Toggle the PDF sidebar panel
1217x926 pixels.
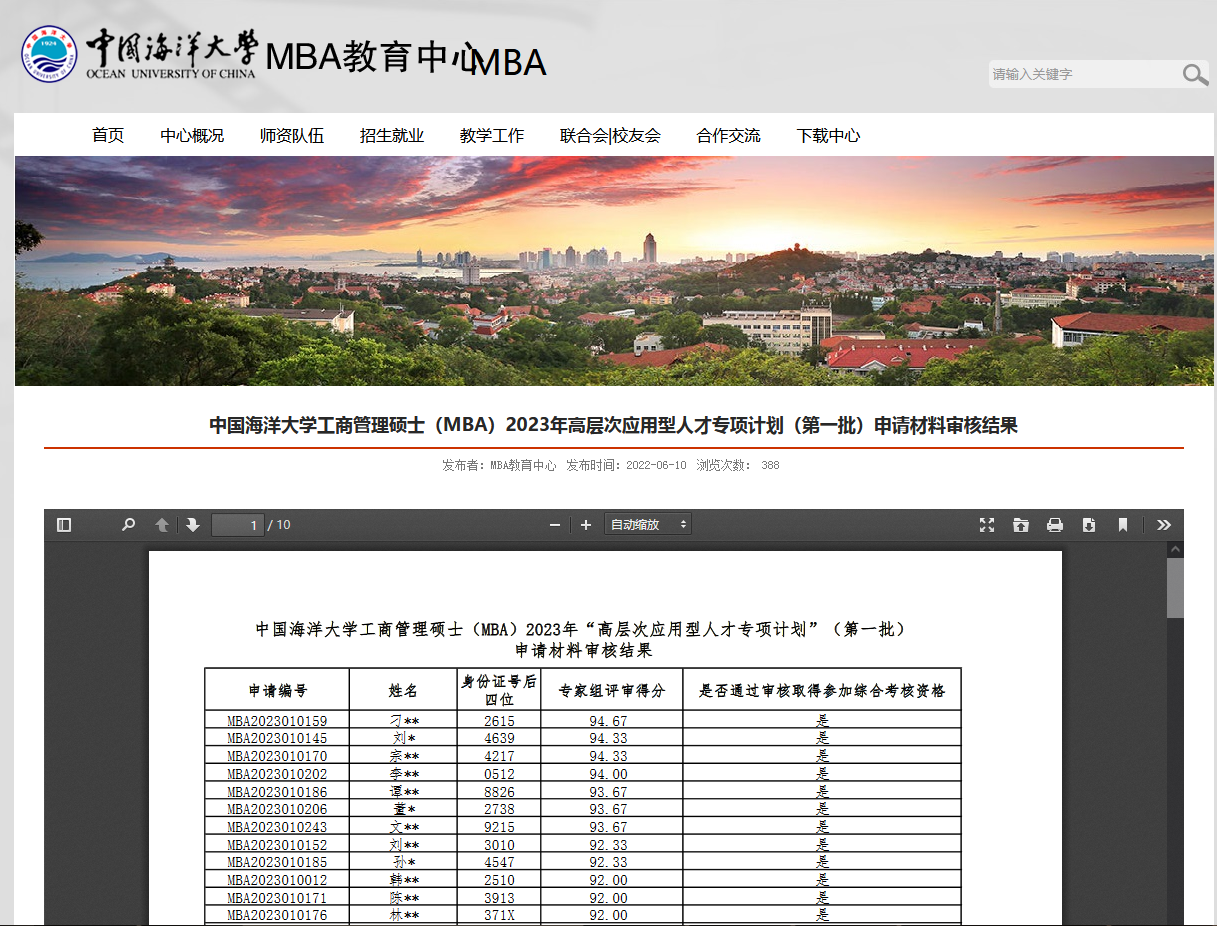click(64, 525)
